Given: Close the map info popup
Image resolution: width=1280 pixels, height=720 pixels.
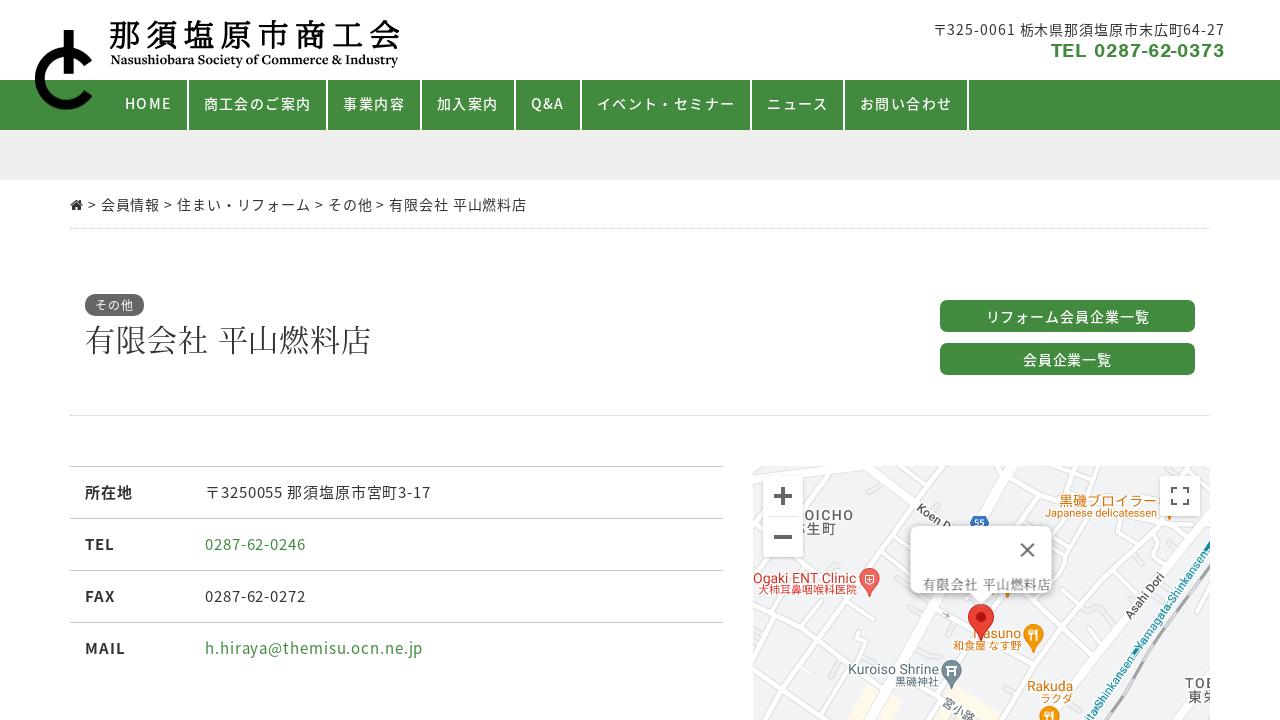Looking at the screenshot, I should pyautogui.click(x=1027, y=550).
